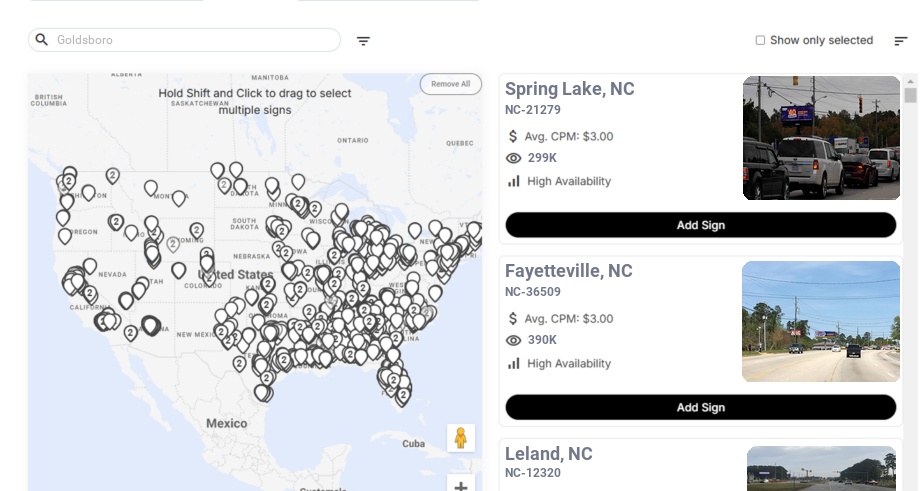Screen dimensions: 920x491
Task: Click Remove All button on map
Action: point(450,84)
